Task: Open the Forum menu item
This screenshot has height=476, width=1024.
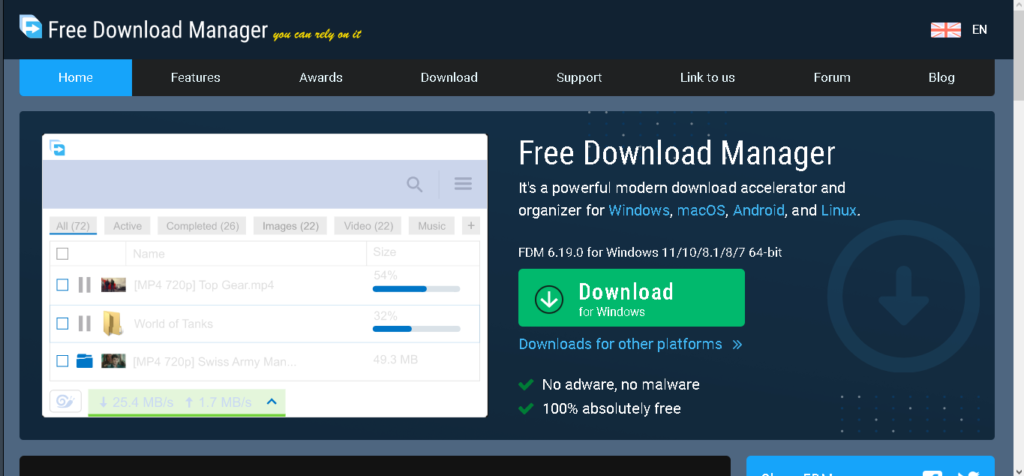Action: point(831,78)
